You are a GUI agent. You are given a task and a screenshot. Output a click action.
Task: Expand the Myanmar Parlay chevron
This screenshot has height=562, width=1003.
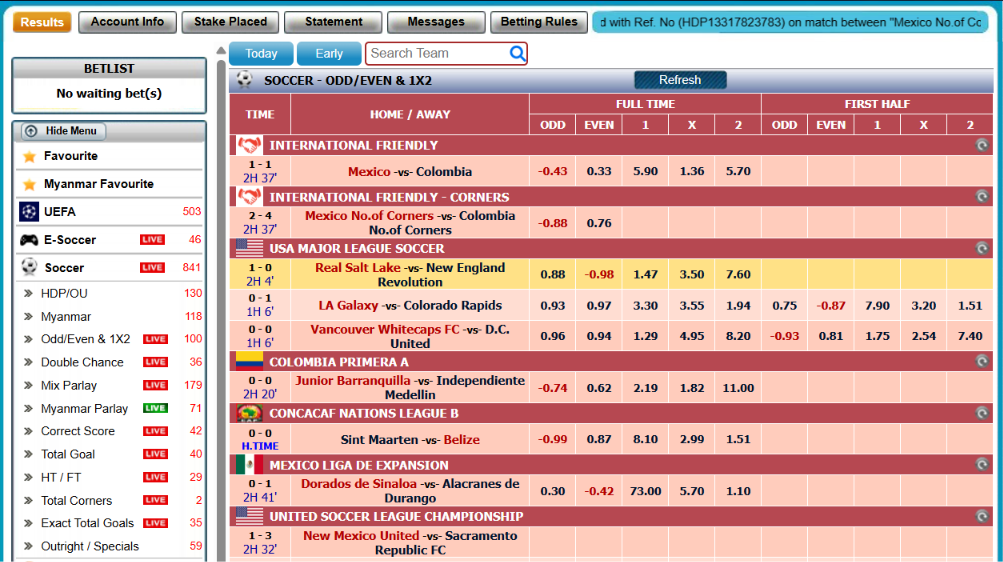point(28,409)
